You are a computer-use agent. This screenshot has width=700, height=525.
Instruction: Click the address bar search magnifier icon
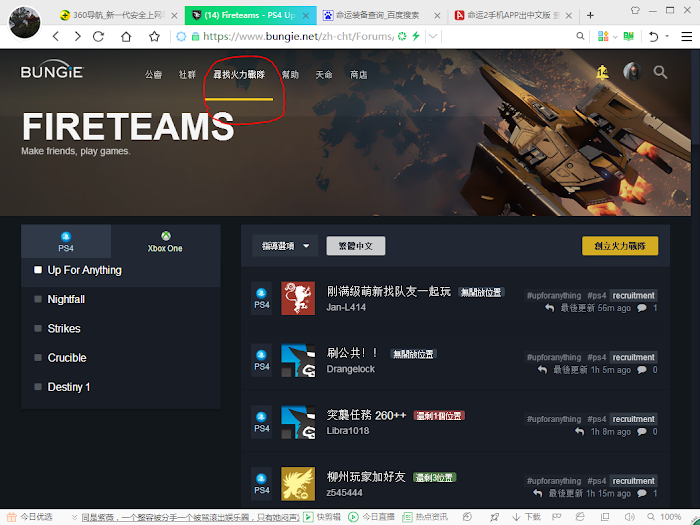point(580,36)
